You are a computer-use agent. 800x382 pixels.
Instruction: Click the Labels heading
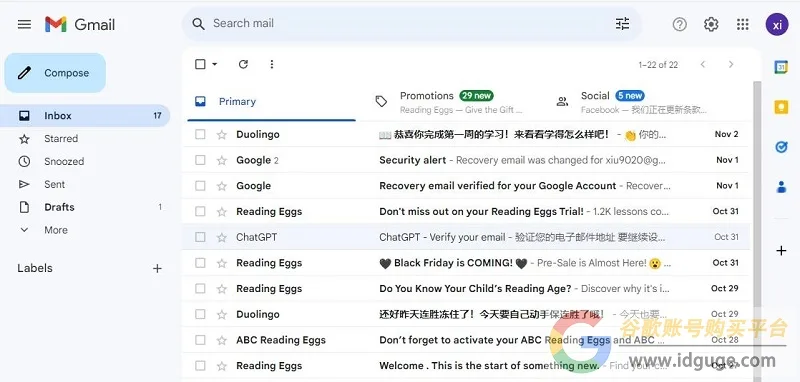pyautogui.click(x=35, y=268)
